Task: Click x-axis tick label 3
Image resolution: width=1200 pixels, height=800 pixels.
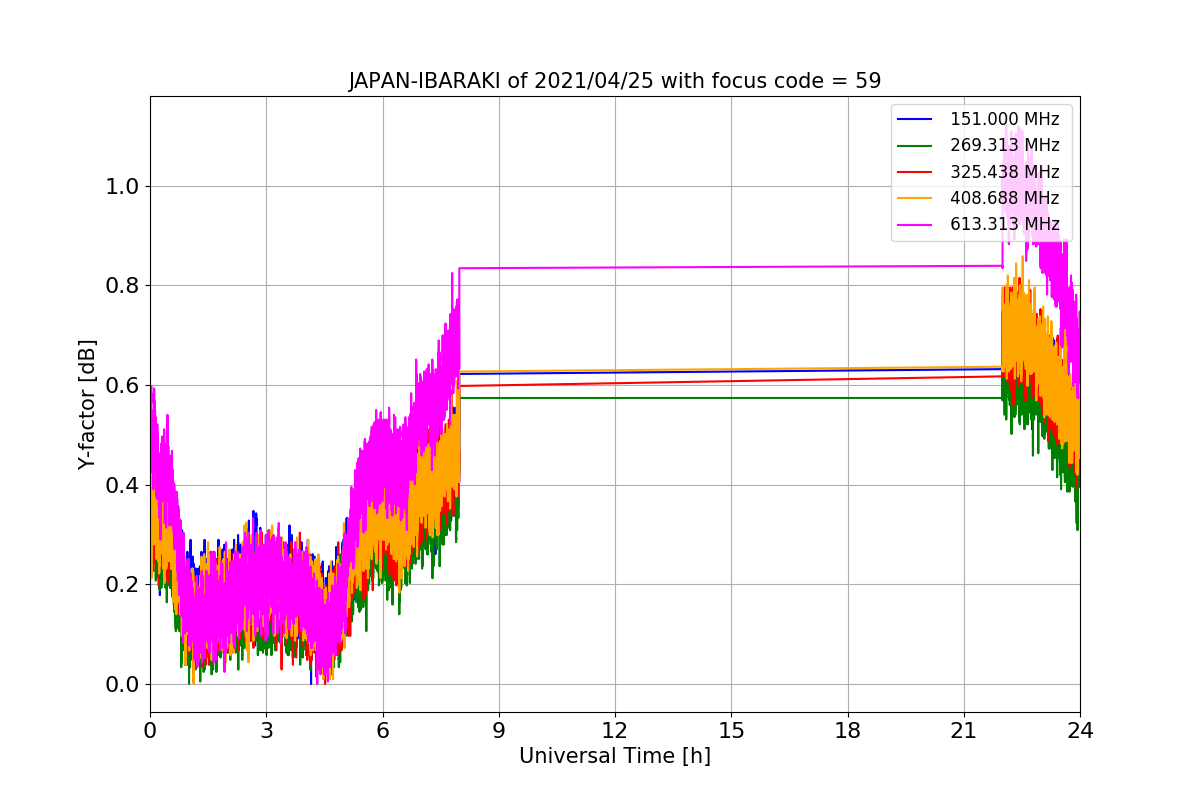Action: point(266,730)
